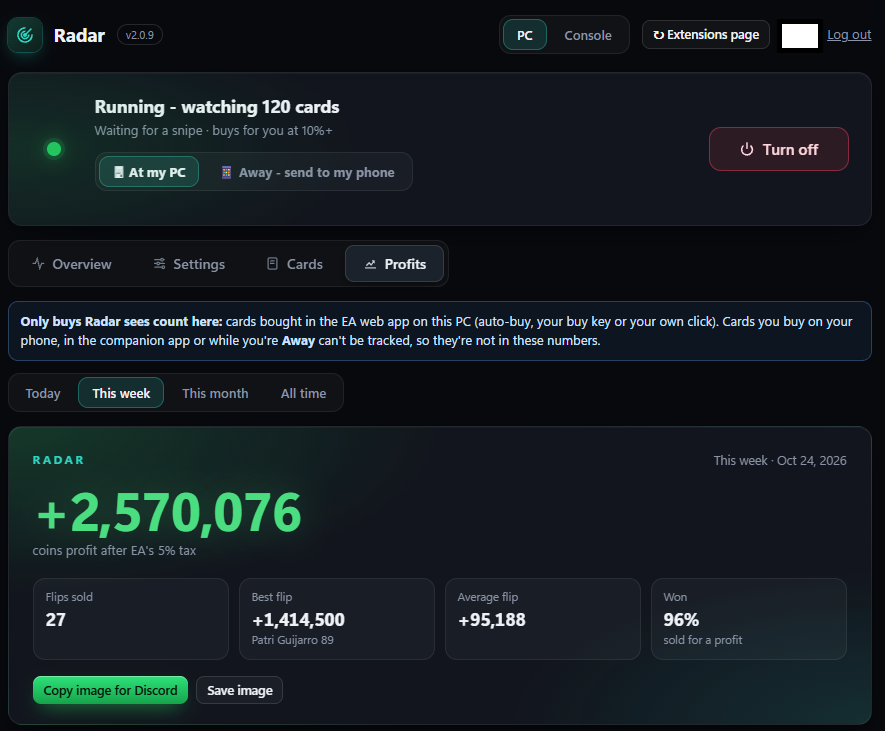
Task: Click the +2,570,076 profit total
Action: tap(169, 513)
